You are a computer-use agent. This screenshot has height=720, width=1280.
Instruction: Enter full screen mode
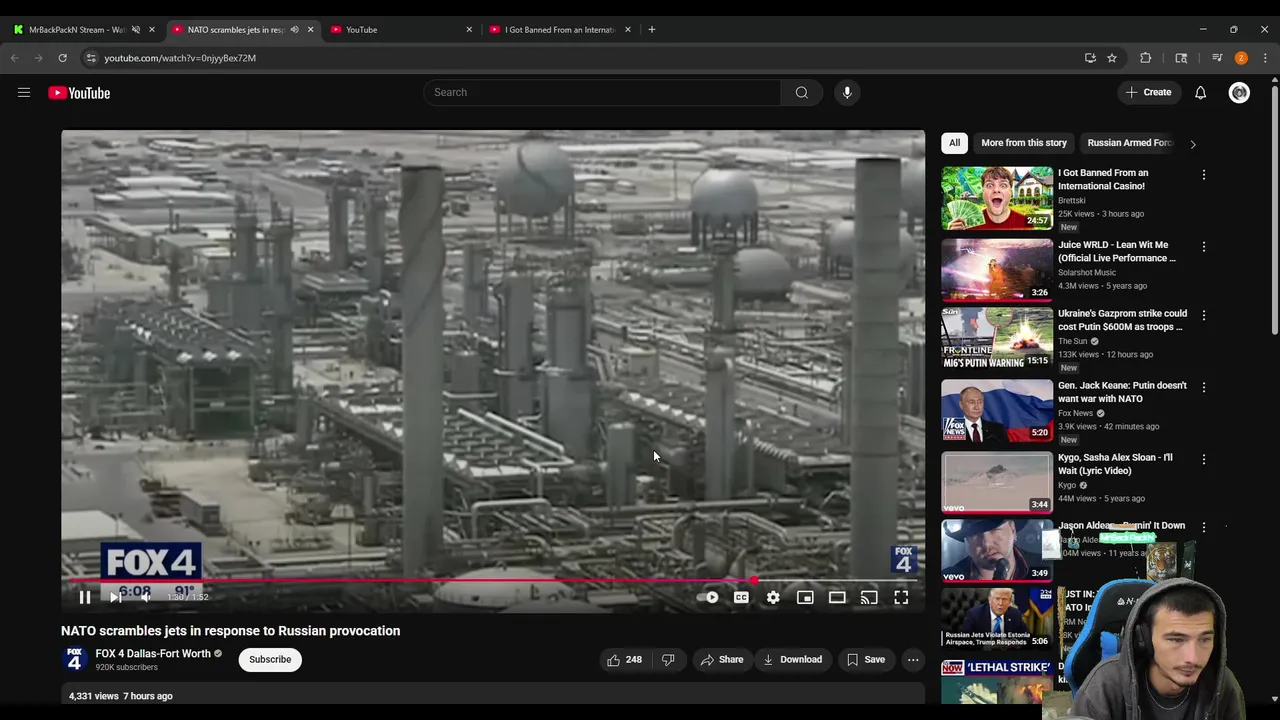tap(901, 597)
